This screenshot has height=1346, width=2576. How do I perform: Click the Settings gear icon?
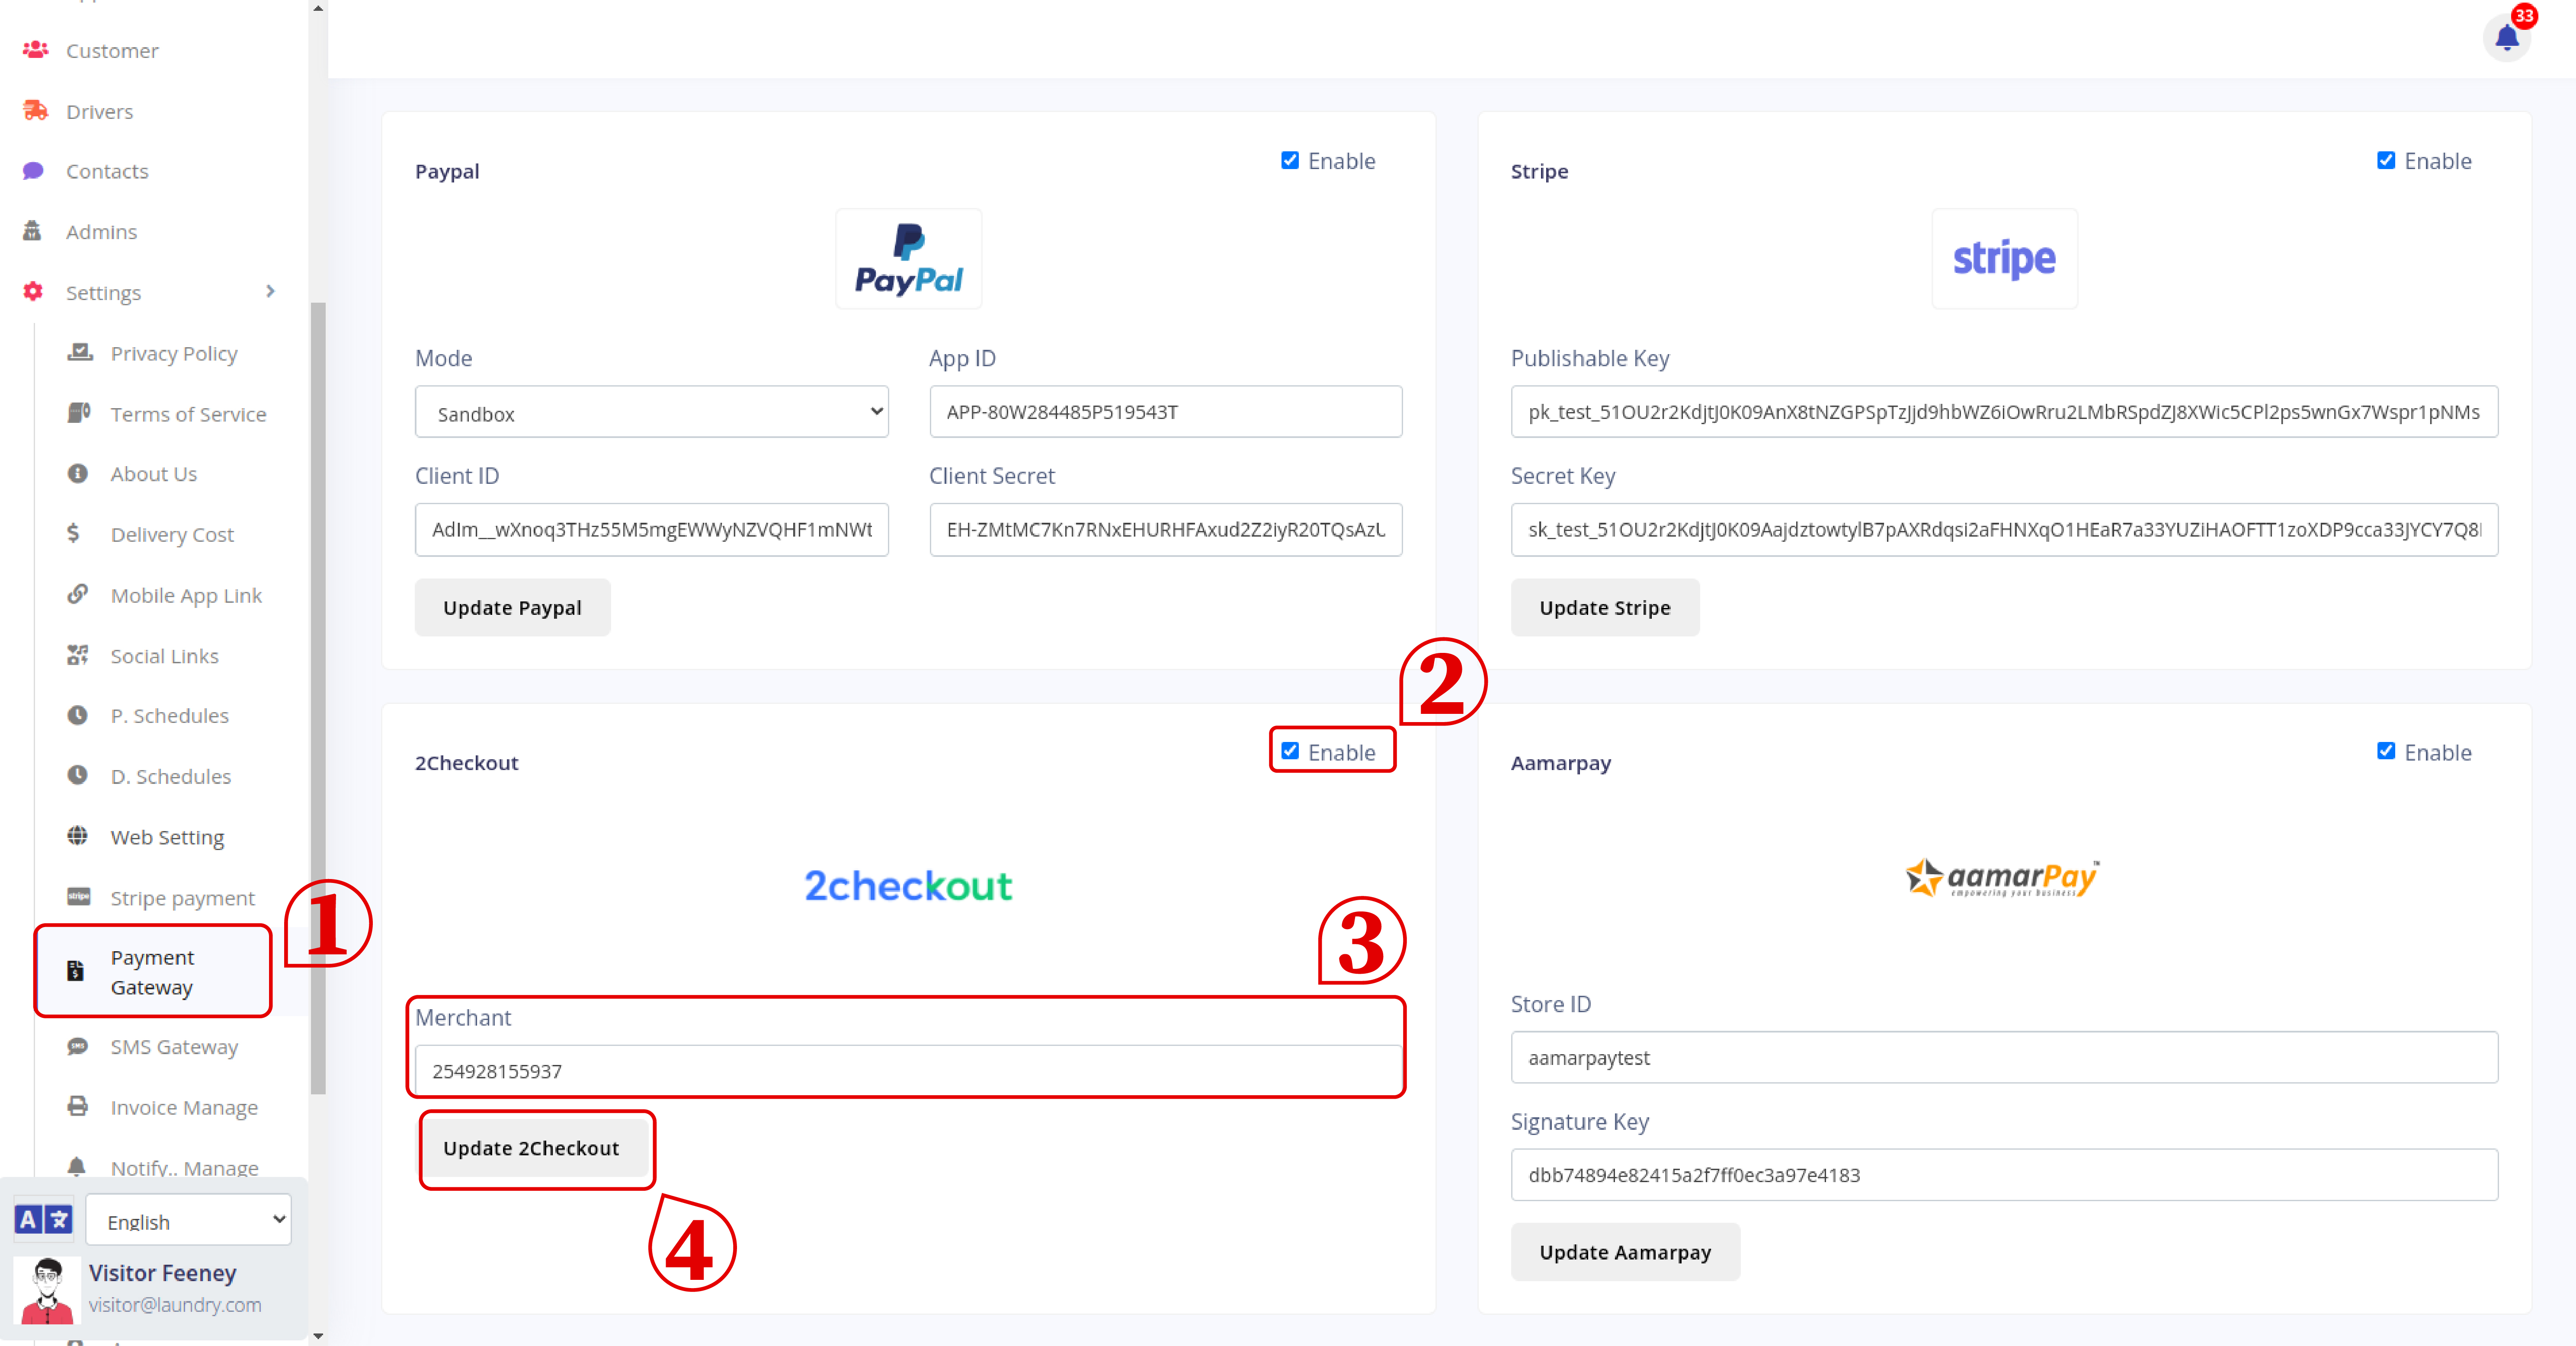(x=33, y=291)
